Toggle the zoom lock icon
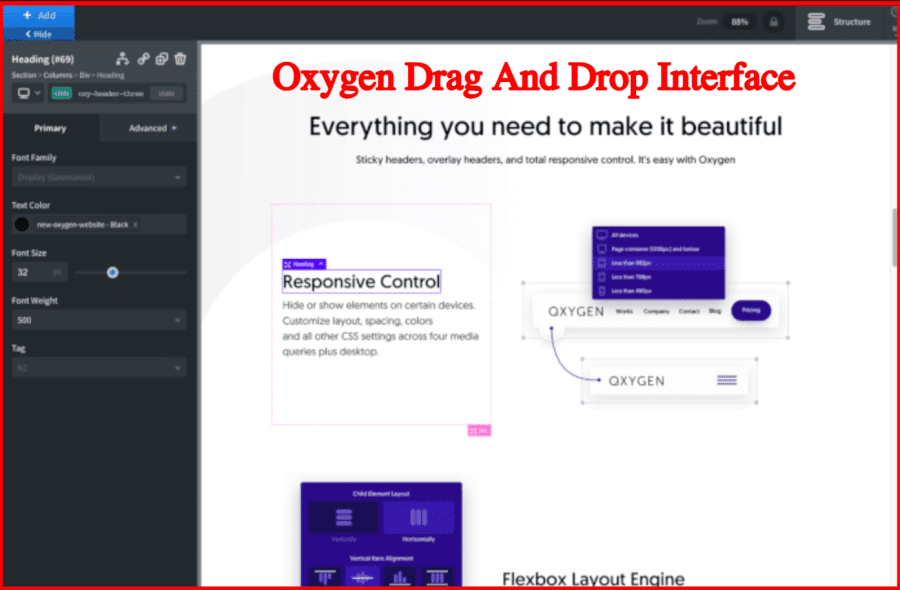Screen dimensions: 900x590 point(774,22)
